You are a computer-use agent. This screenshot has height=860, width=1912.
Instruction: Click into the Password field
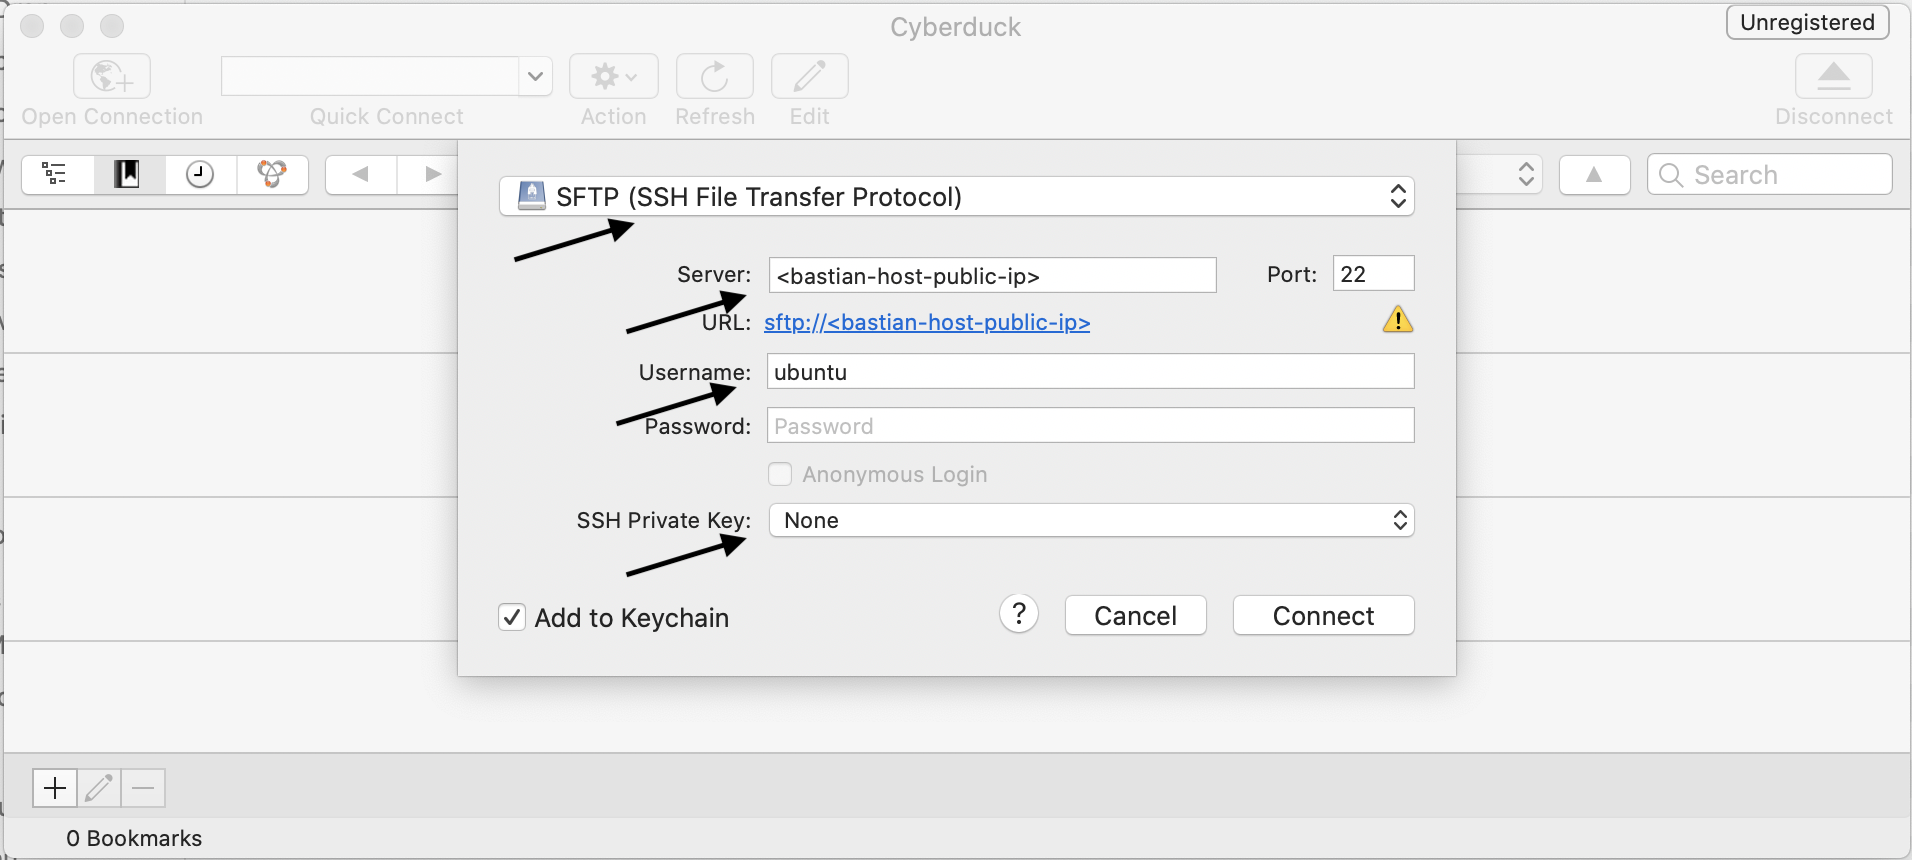tap(1090, 425)
